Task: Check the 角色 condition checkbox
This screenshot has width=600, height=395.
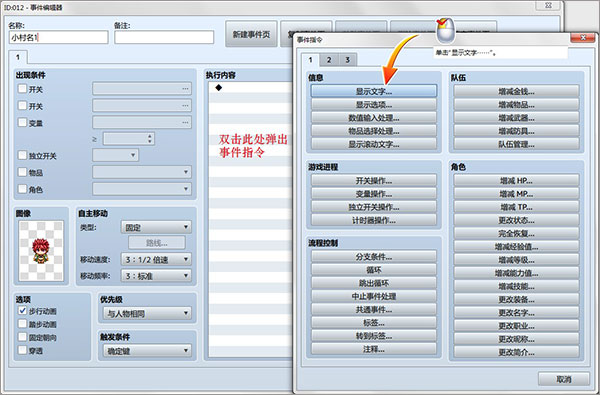Action: [23, 189]
